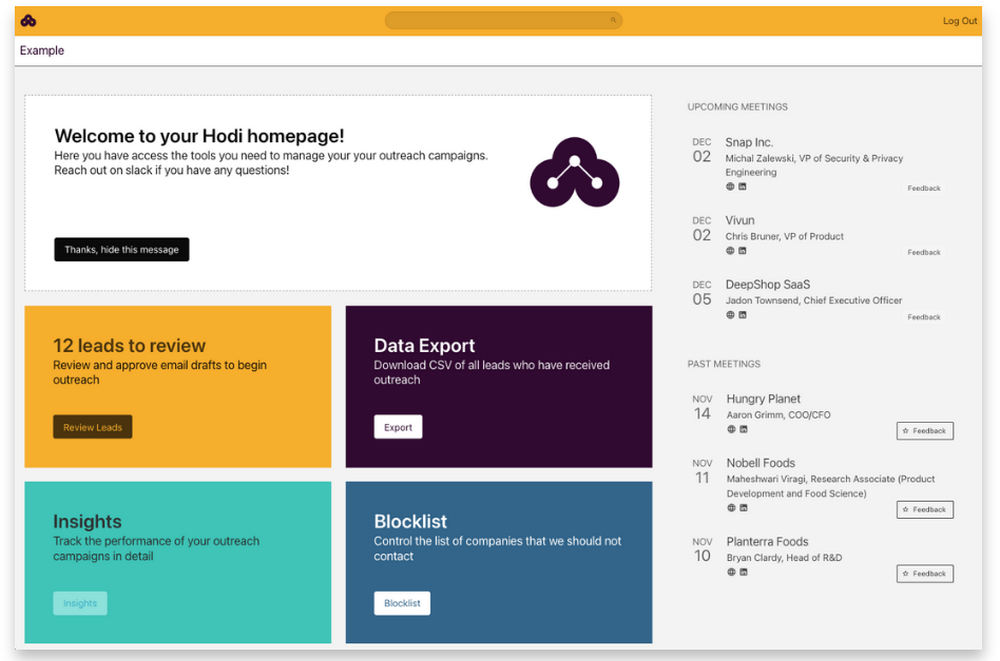Select the Example breadcrumb label
Image resolution: width=1000 pixels, height=661 pixels.
(x=41, y=50)
